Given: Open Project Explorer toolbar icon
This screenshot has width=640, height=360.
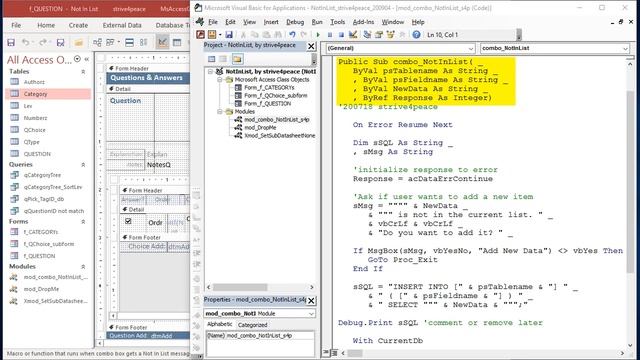Looking at the screenshot, I should [x=367, y=35].
